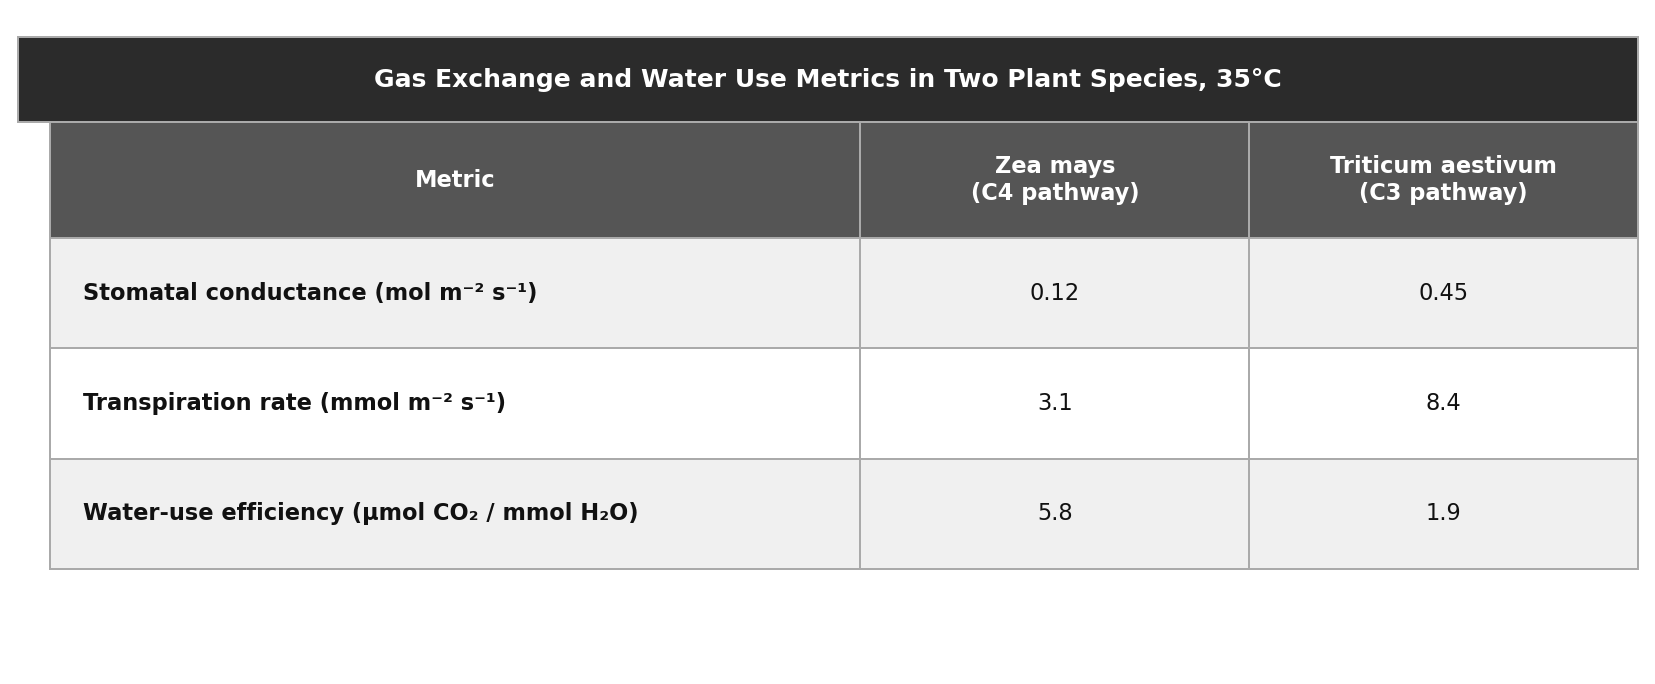1655x684 pixels.
Task: Click the Zea mays header text
Action: 1054,166
